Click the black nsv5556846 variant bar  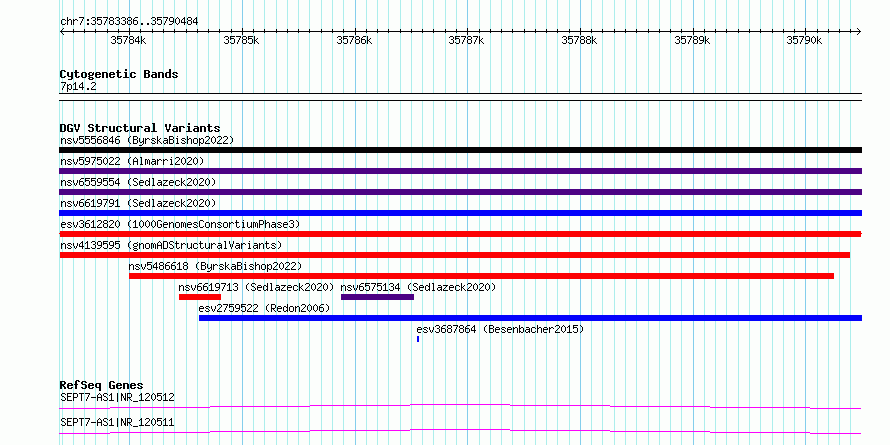pyautogui.click(x=460, y=150)
